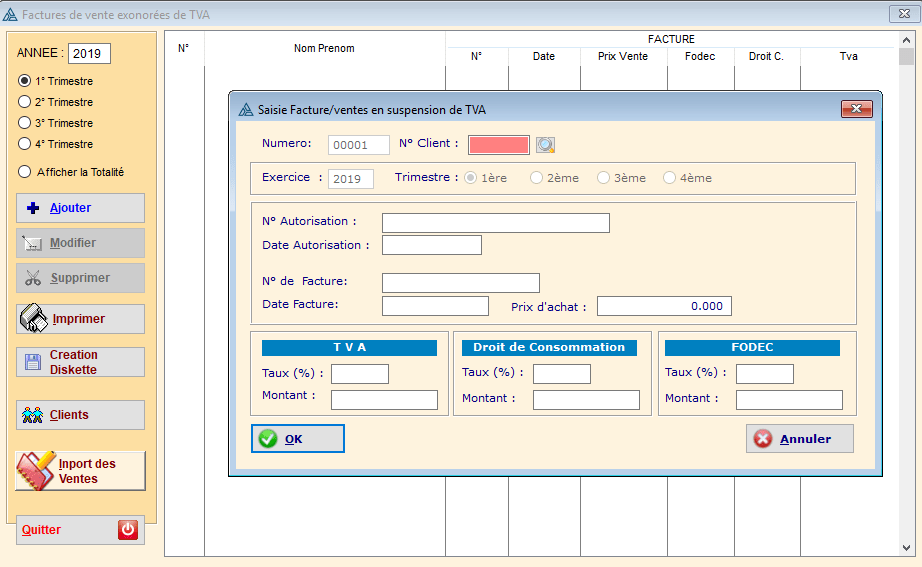Click the Date Facture input field
Viewport: 922px width, 567px height.
click(x=435, y=306)
